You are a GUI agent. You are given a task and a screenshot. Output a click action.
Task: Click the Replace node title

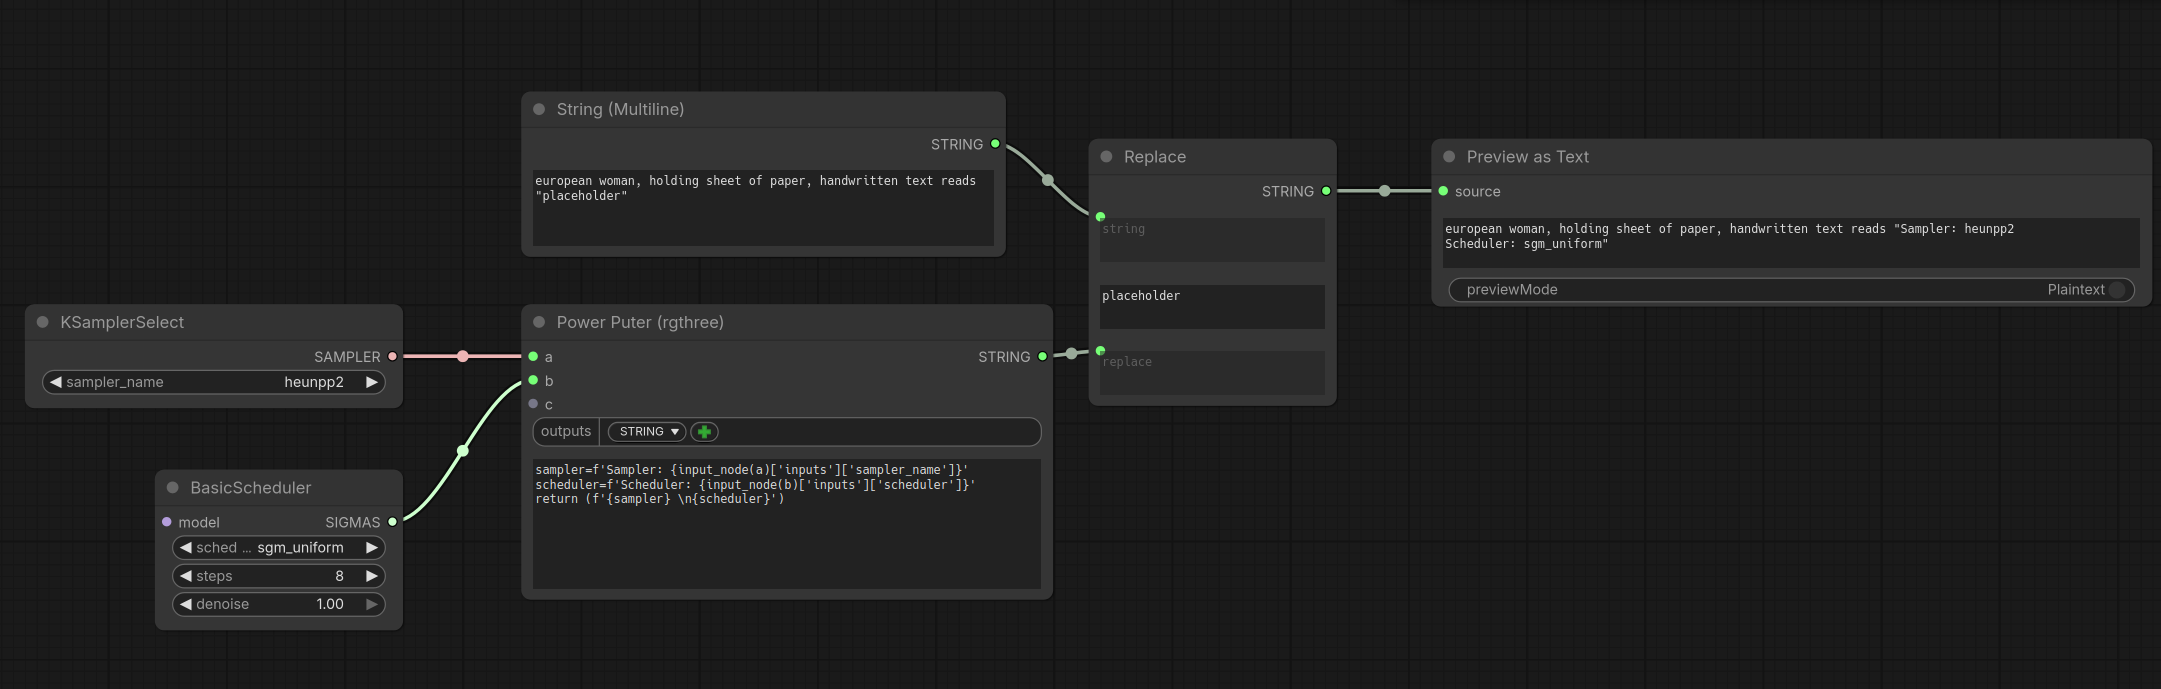click(x=1155, y=157)
